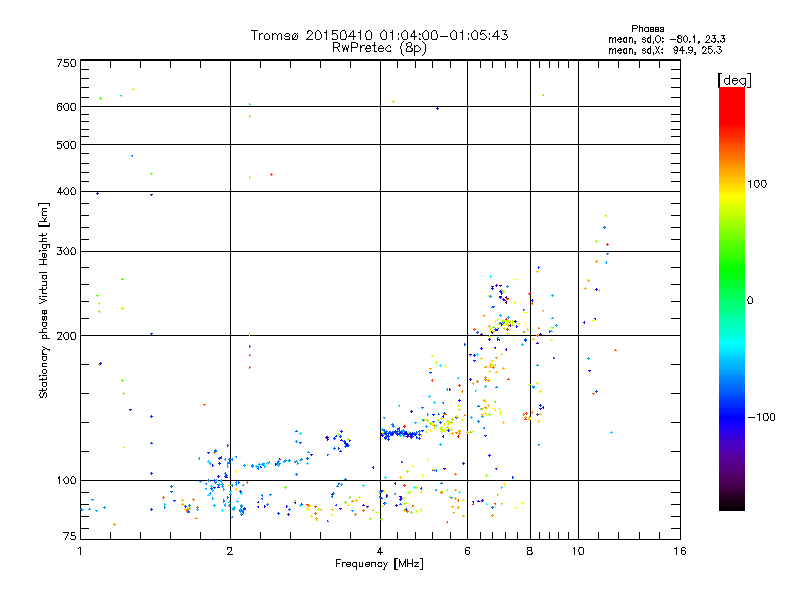Click the 'mean, sd,X: 94.9, 25.3' line
Screen dimensions: 800x600
tap(665, 50)
